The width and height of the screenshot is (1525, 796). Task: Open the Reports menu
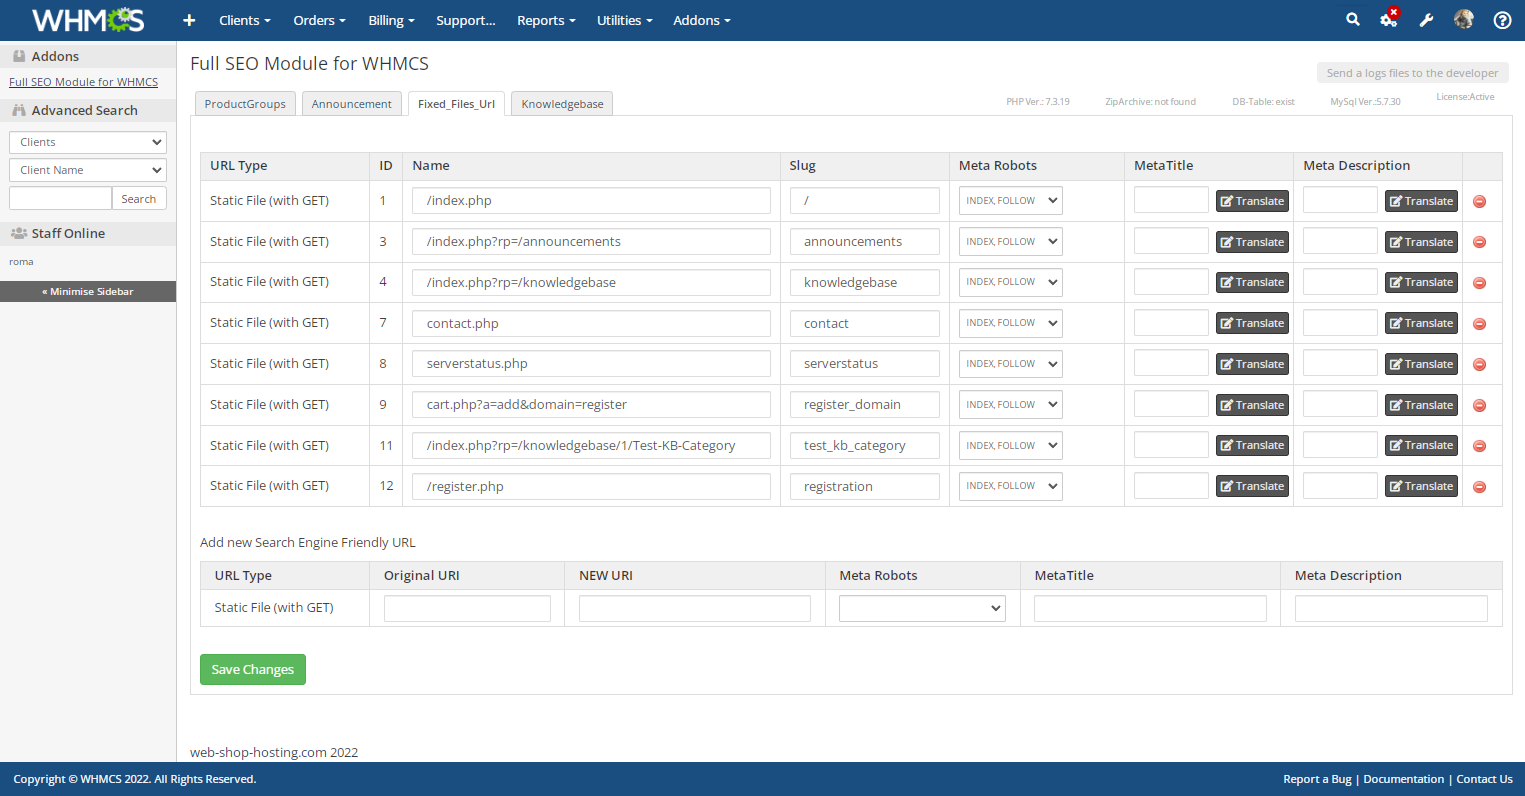coord(546,20)
